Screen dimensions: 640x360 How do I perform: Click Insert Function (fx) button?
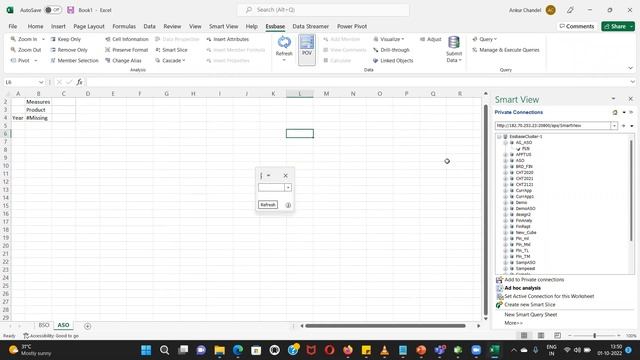click(80, 82)
